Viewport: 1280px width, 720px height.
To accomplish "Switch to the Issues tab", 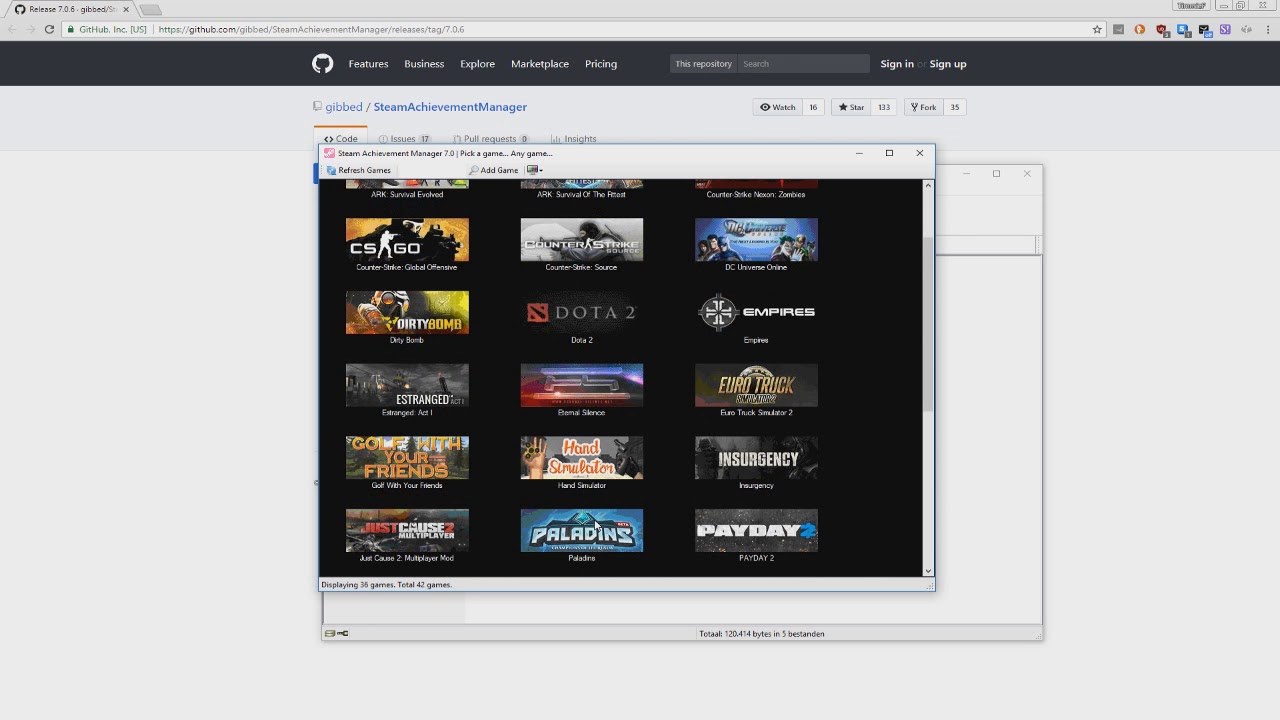I will [404, 139].
